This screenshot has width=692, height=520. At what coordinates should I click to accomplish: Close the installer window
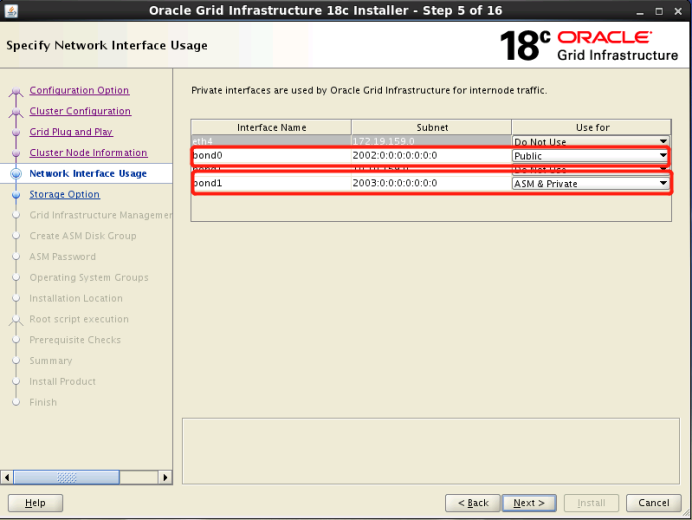coord(678,11)
